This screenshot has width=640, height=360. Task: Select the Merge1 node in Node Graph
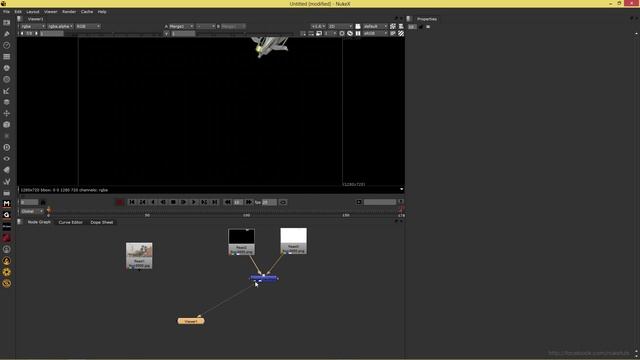point(264,278)
